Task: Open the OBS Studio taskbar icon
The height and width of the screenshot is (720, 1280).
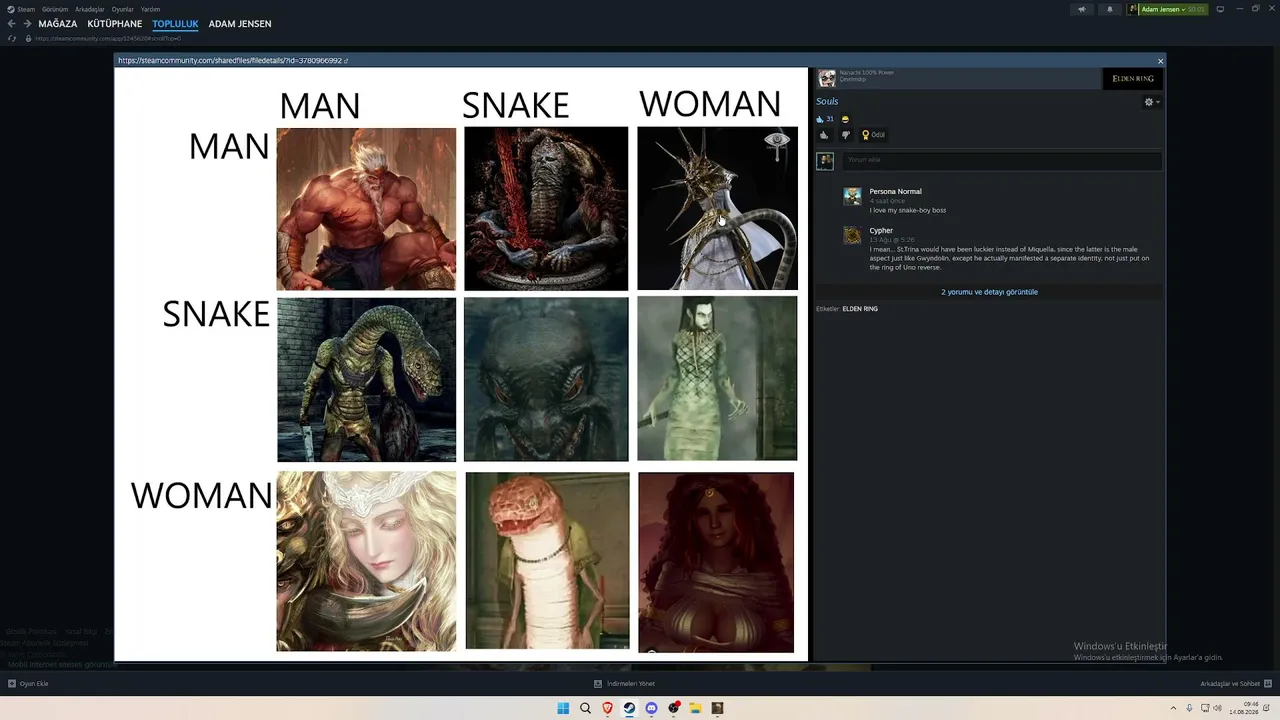Action: 673,708
